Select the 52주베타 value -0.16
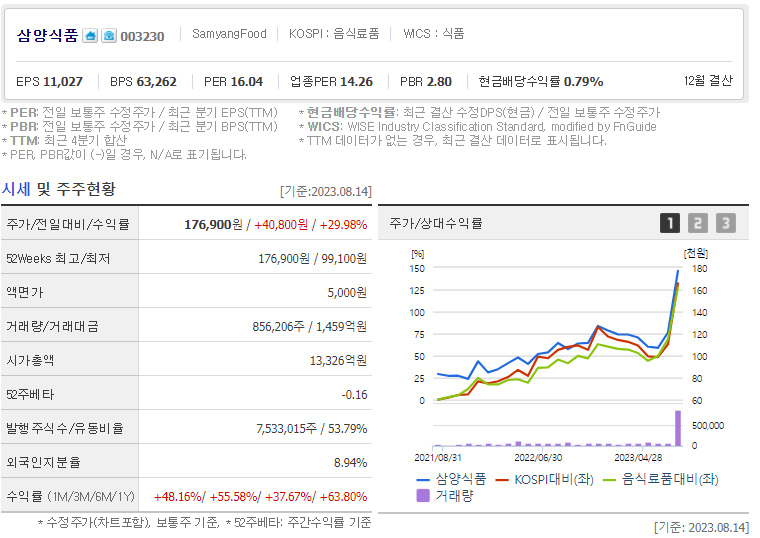760x538 pixels. pos(354,395)
